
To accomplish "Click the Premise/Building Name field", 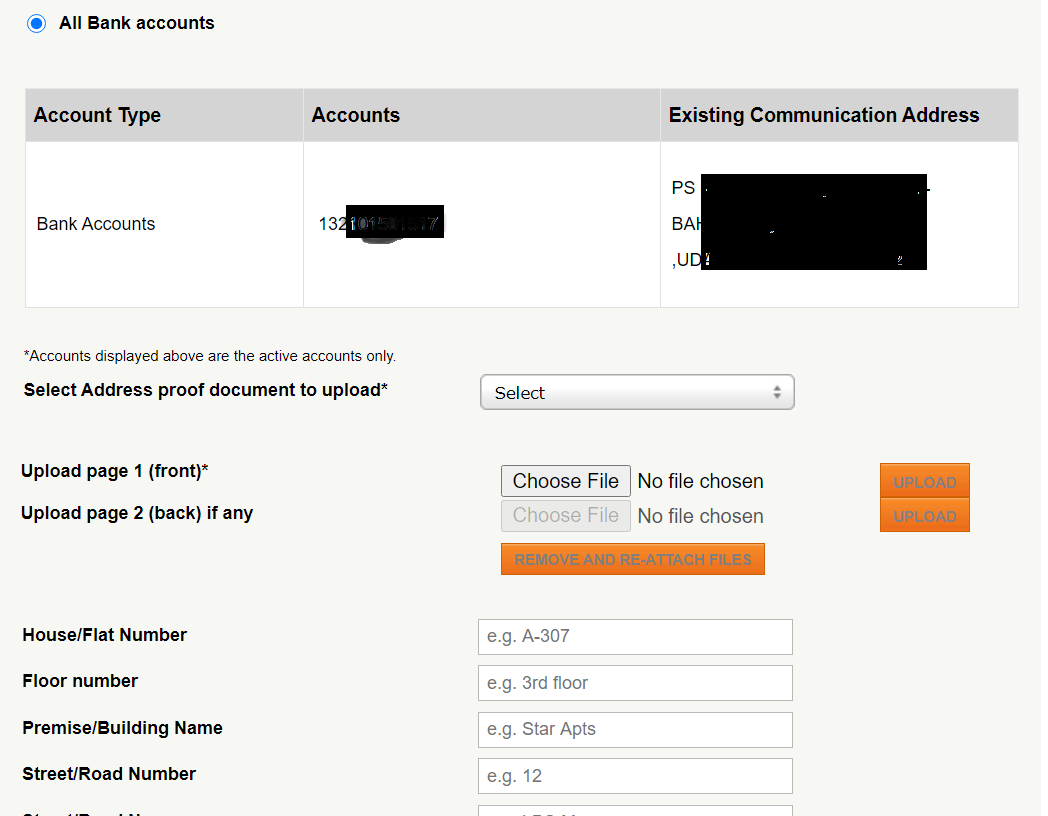I will pyautogui.click(x=635, y=730).
